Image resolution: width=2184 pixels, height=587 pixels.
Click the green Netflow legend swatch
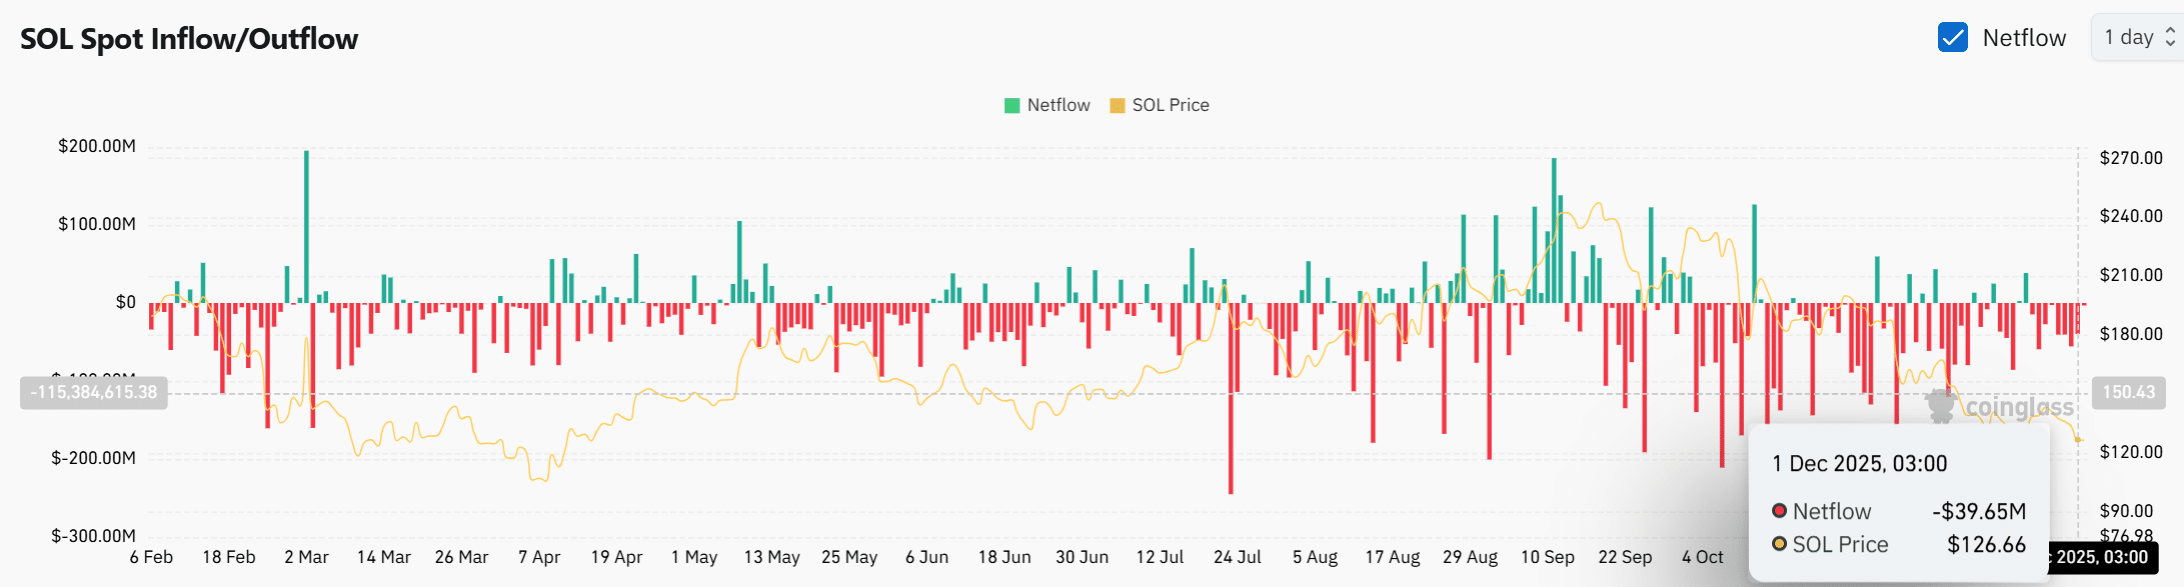1012,106
